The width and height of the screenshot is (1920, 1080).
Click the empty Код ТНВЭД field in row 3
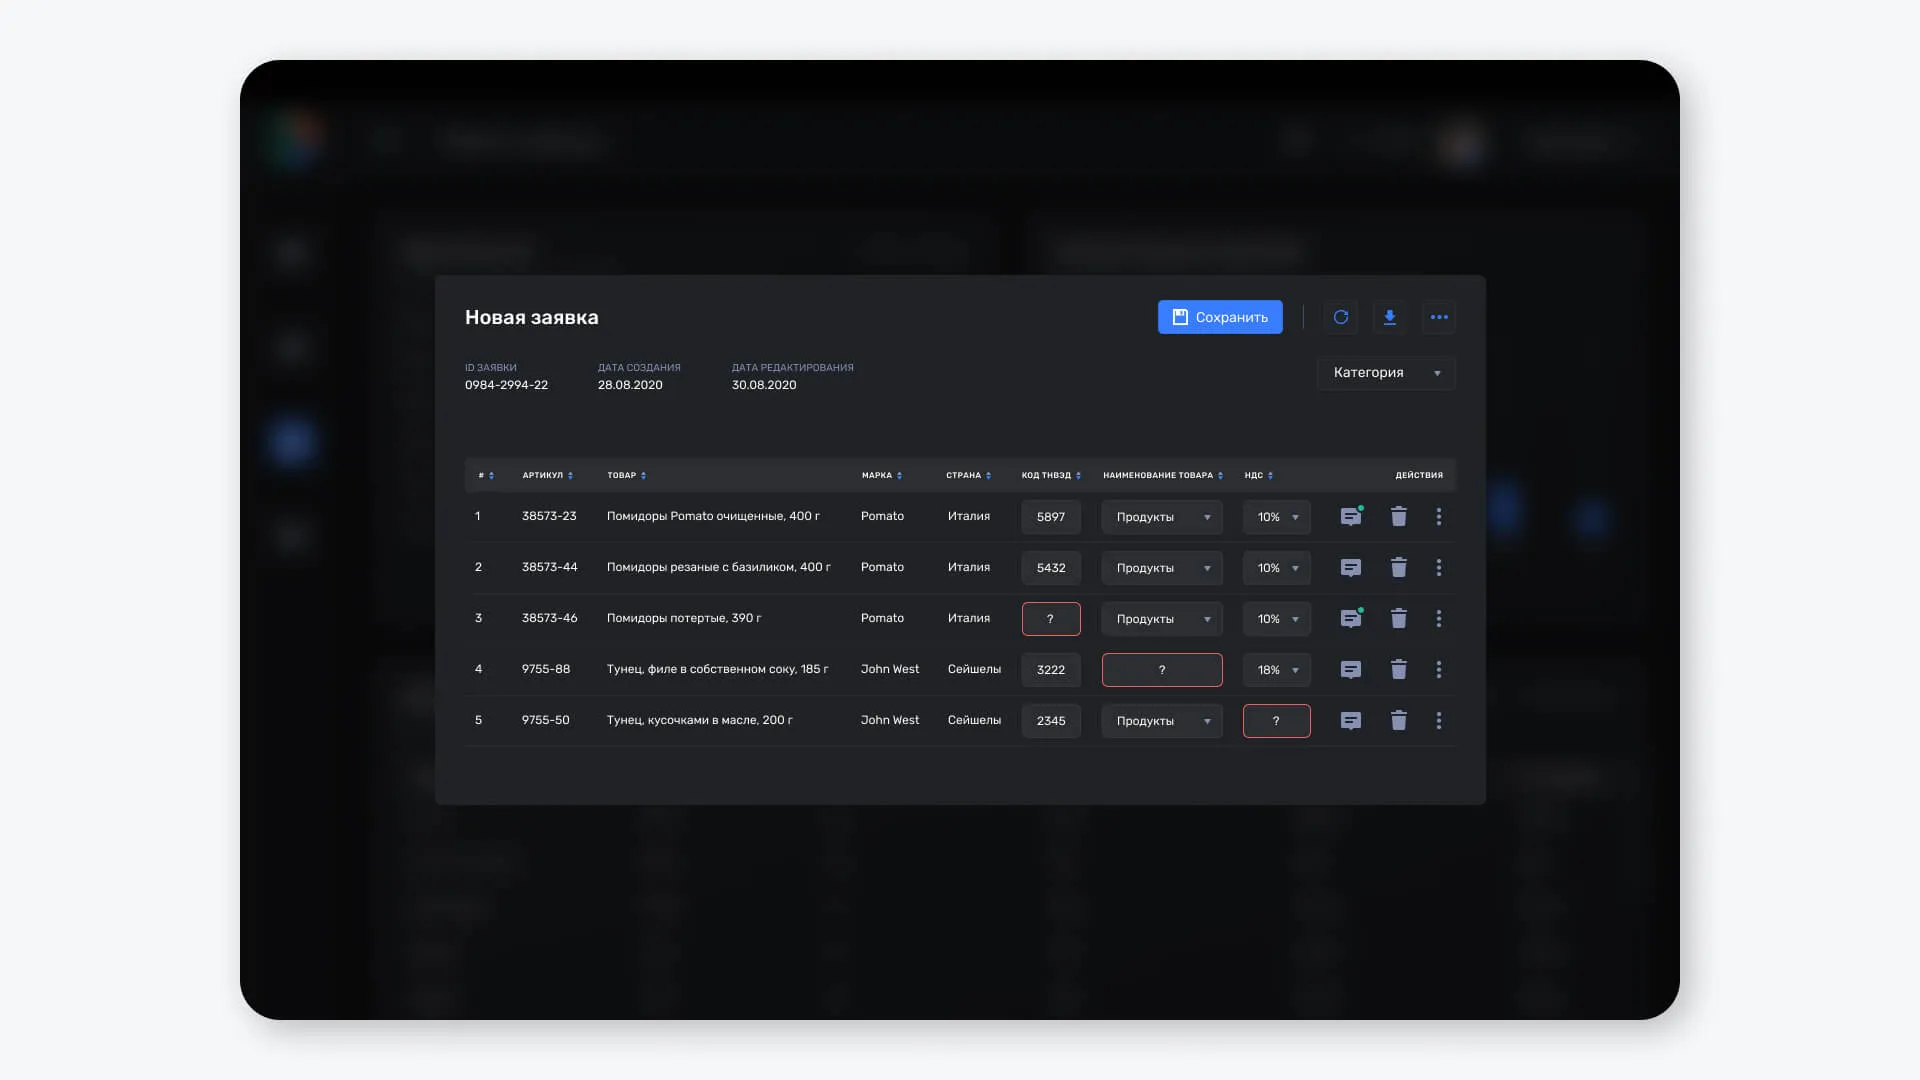(1051, 619)
